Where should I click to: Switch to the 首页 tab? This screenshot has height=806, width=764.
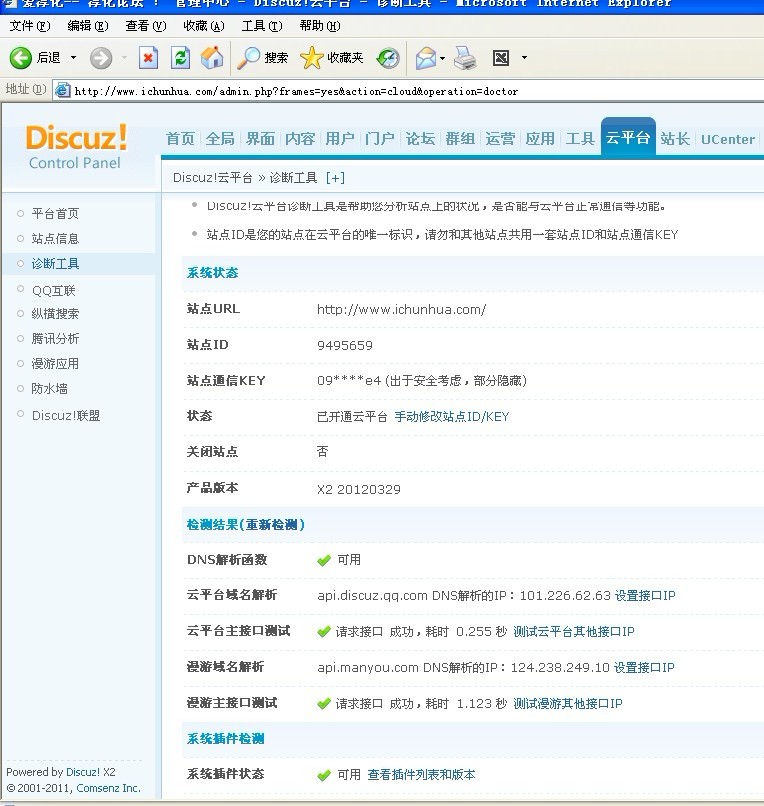coord(180,138)
